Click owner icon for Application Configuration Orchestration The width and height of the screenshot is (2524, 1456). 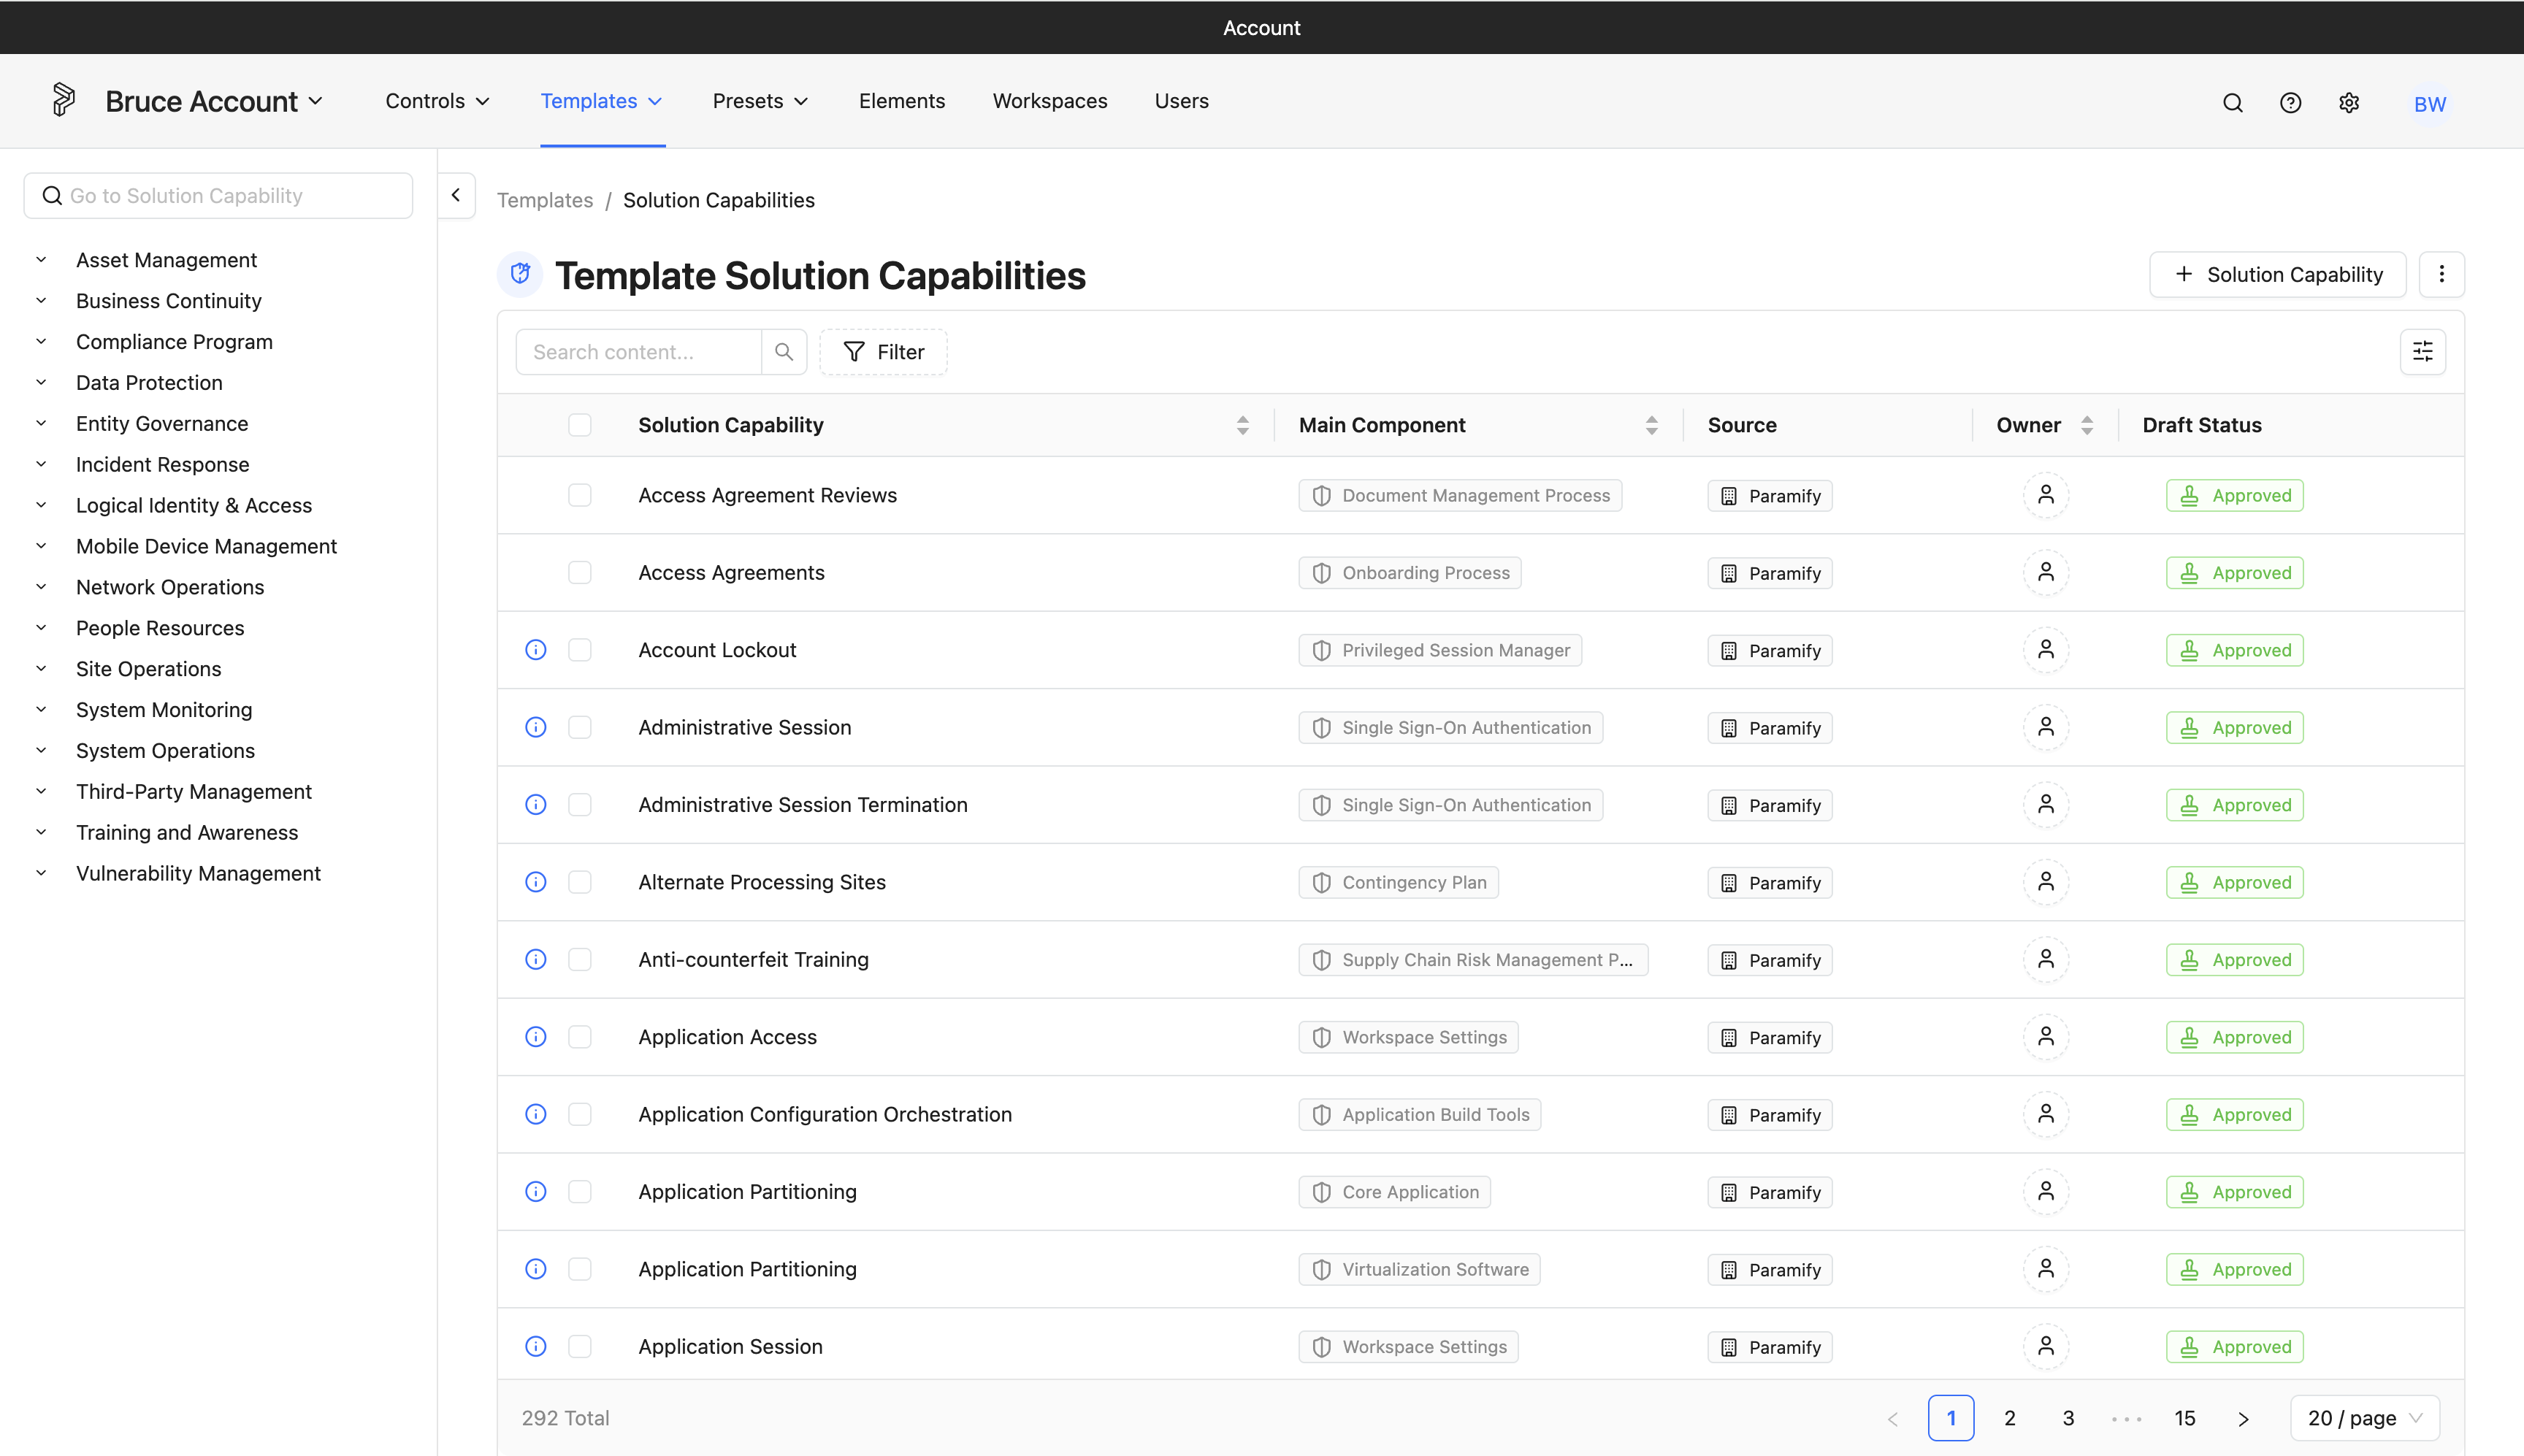click(2046, 1114)
